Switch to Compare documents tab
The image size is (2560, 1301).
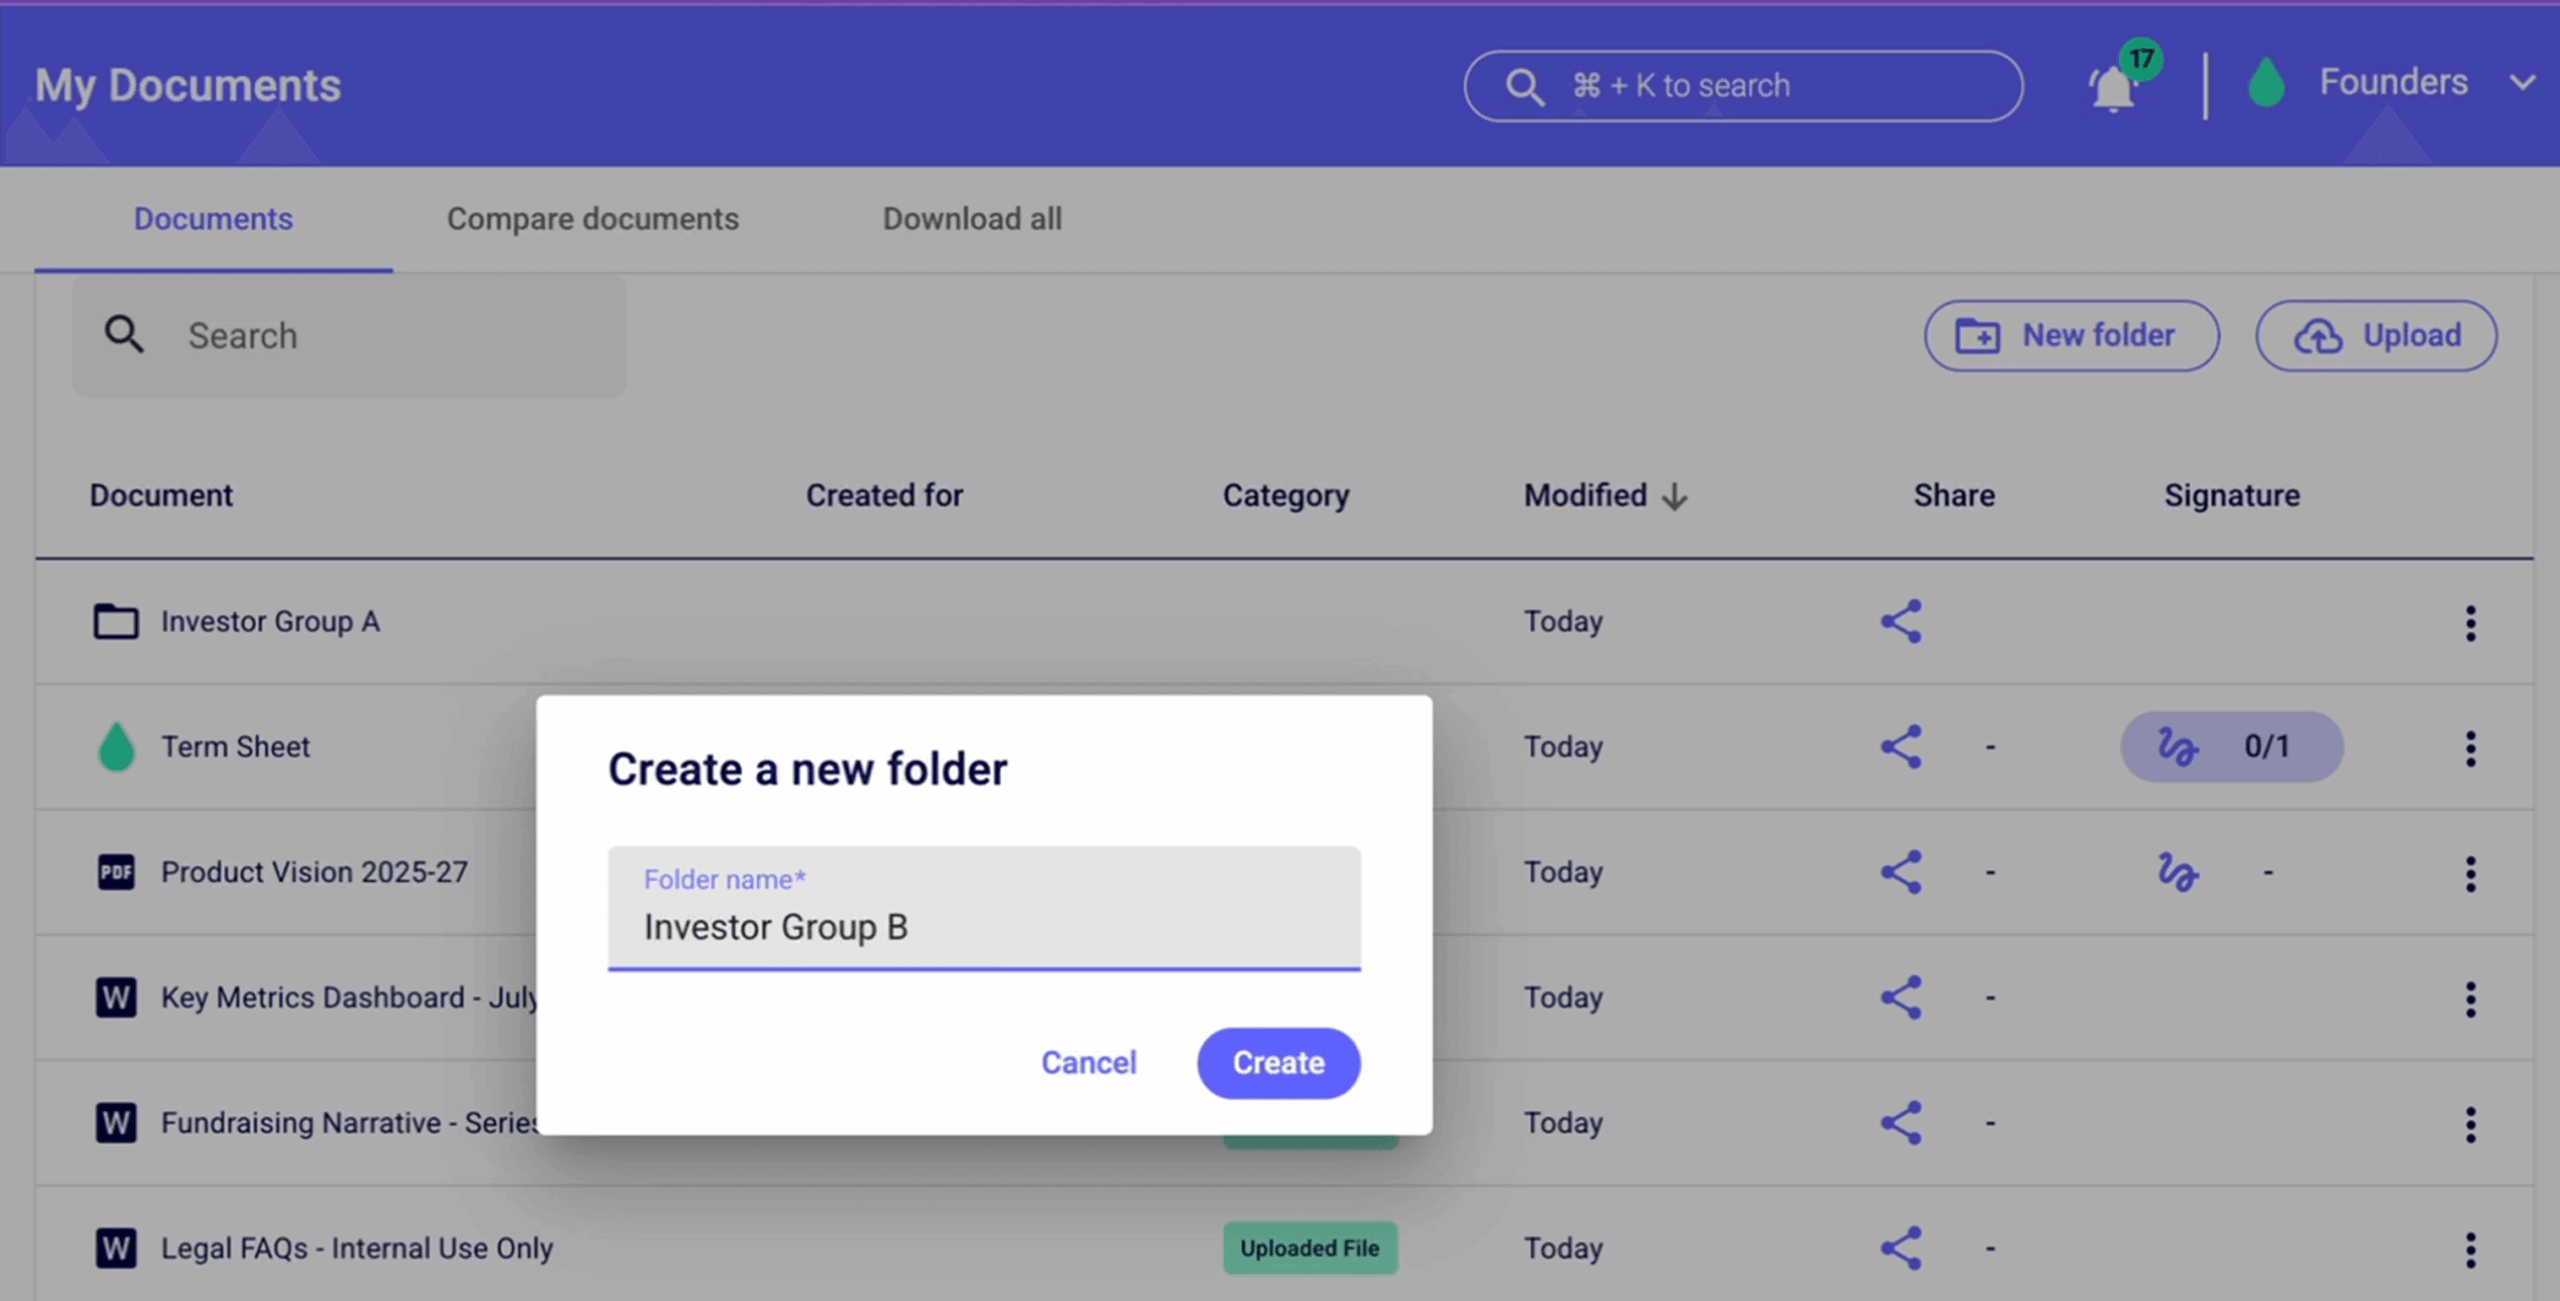point(592,219)
